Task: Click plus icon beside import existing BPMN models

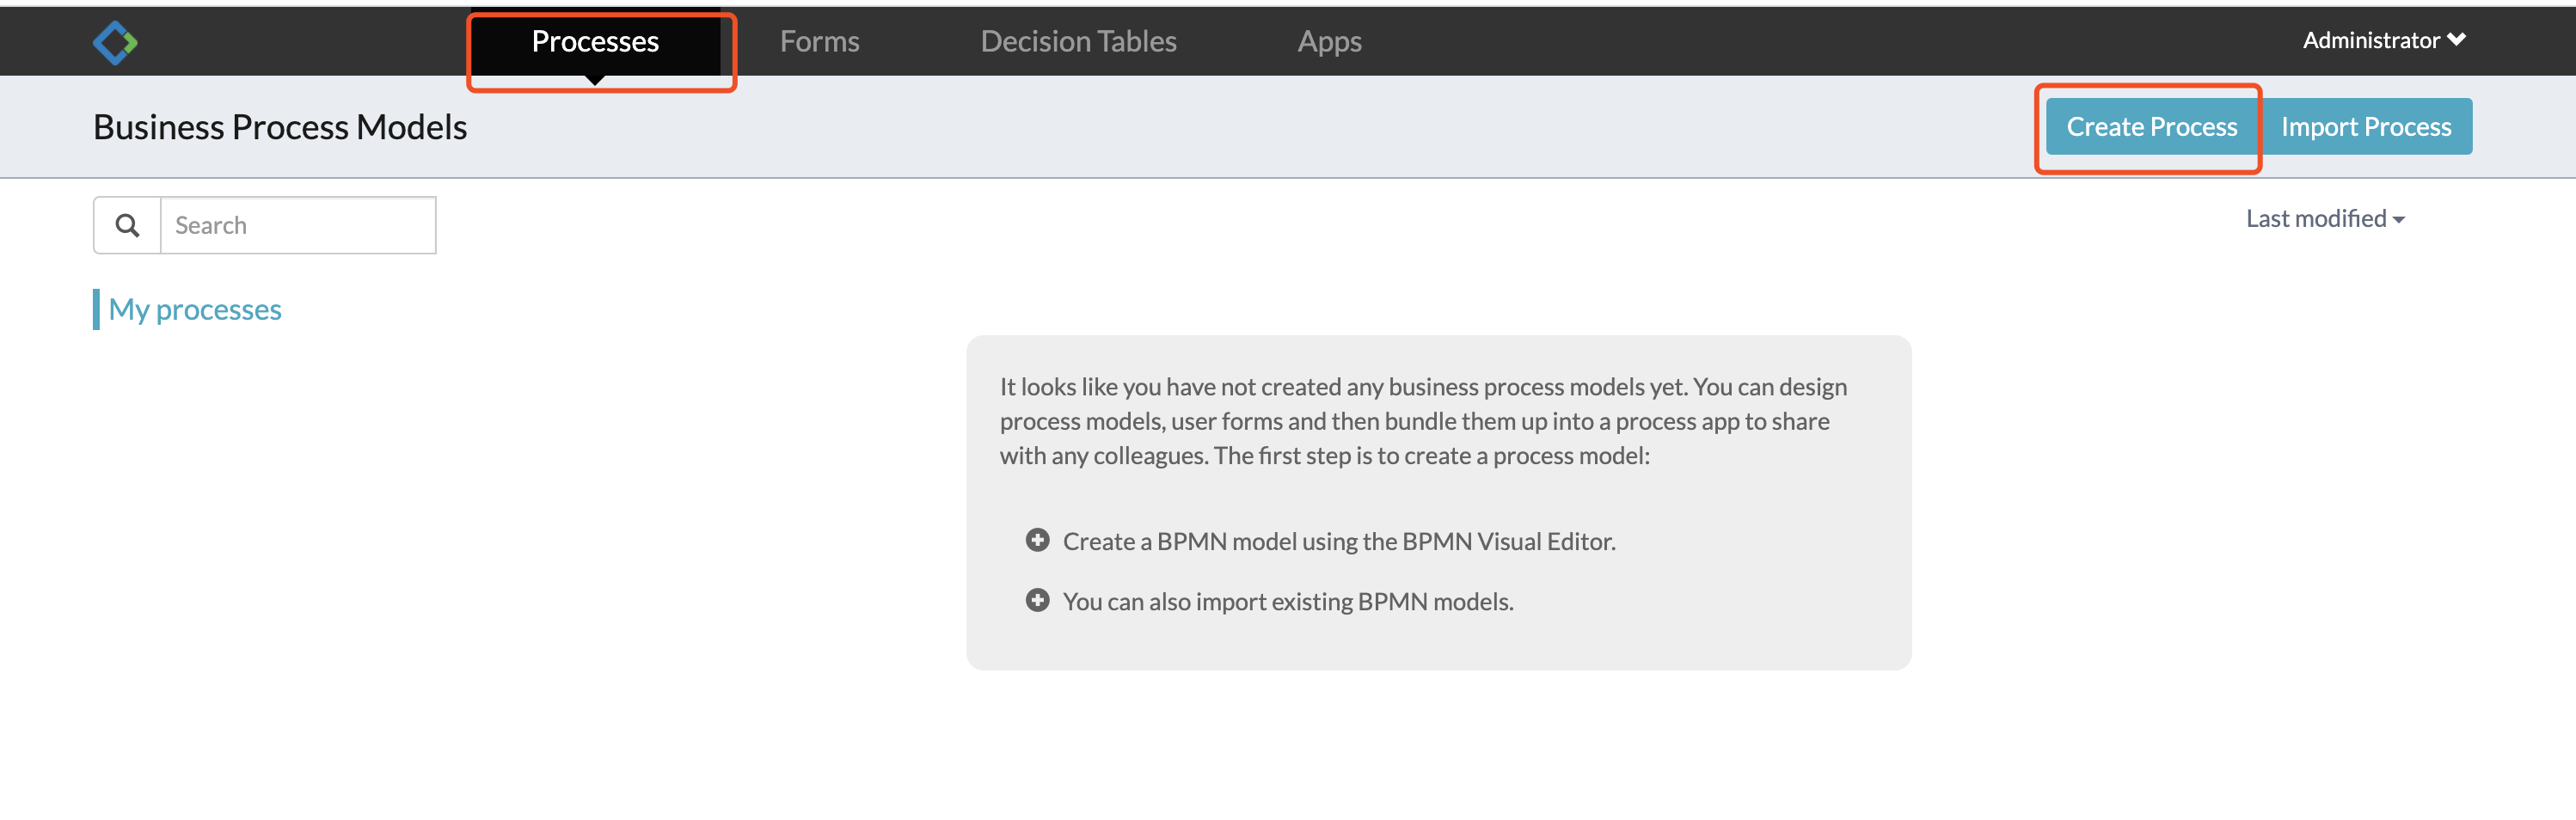Action: coord(1037,601)
